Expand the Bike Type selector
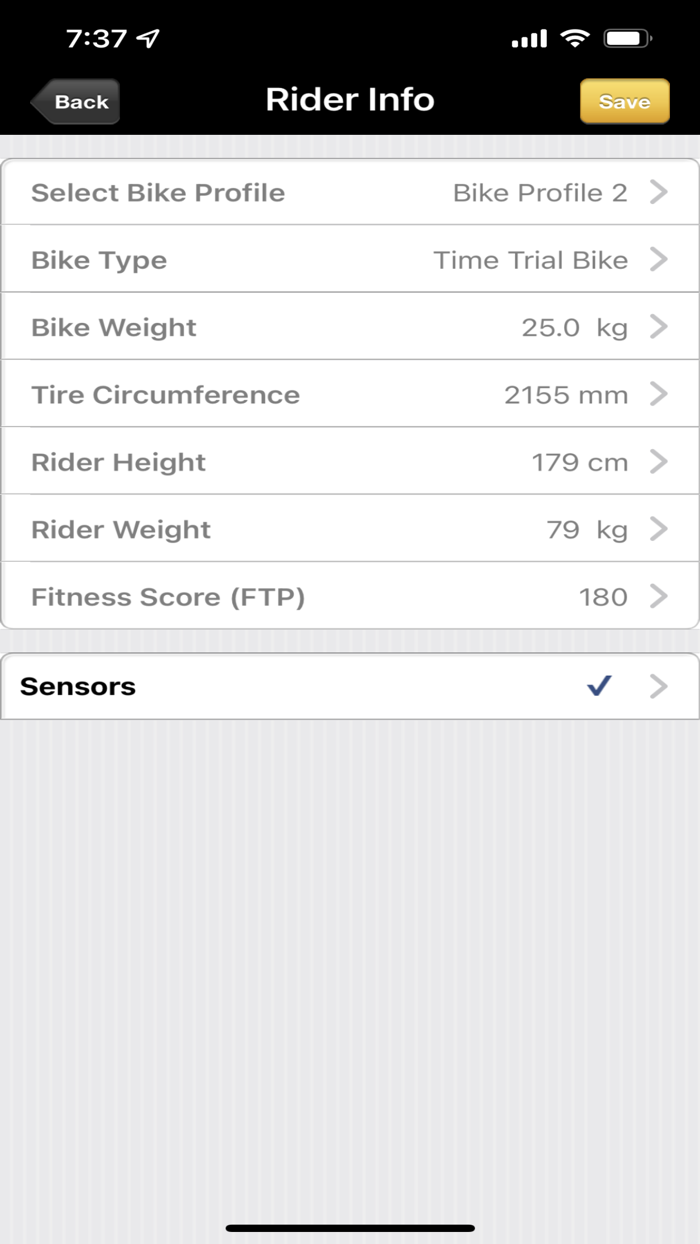 (x=350, y=259)
